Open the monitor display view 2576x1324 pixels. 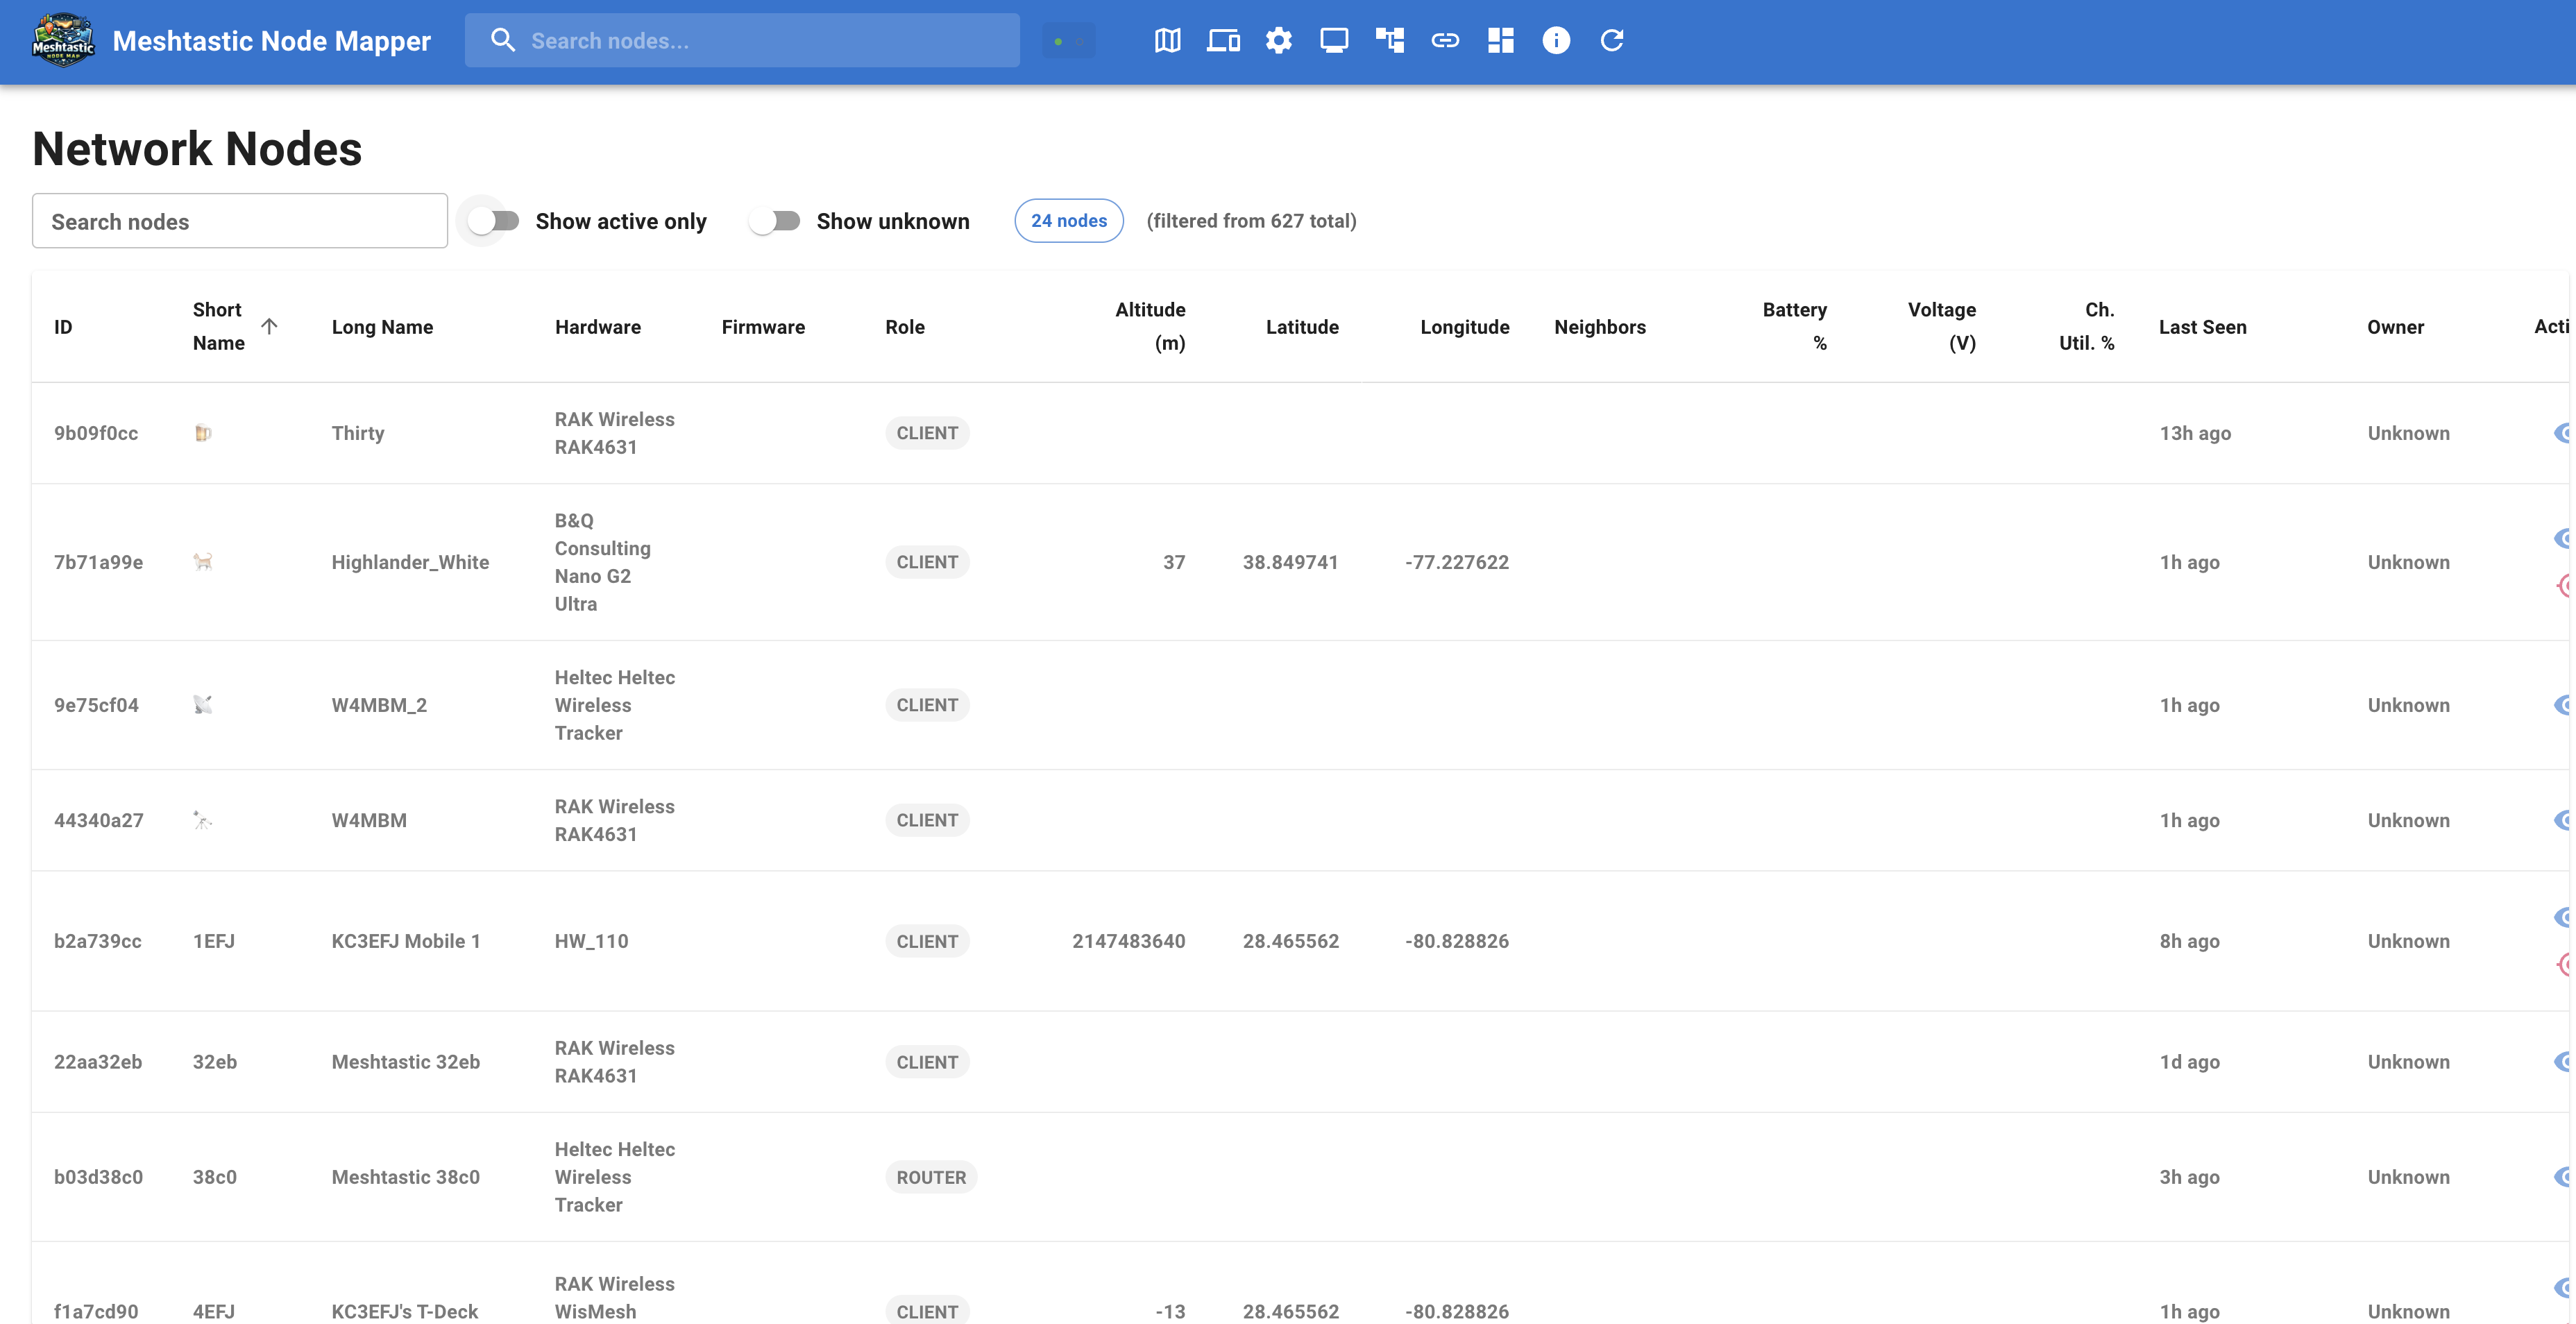[x=1334, y=40]
